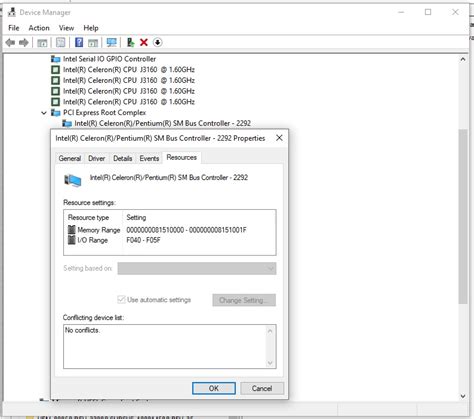Open Help via blue question-mark icon
Image resolution: width=474 pixels, height=419 pixels.
point(79,42)
